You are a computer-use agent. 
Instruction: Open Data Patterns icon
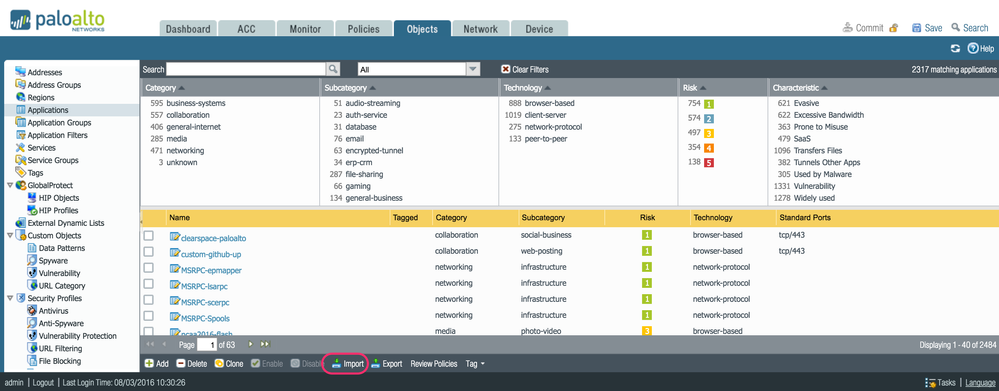tap(32, 248)
